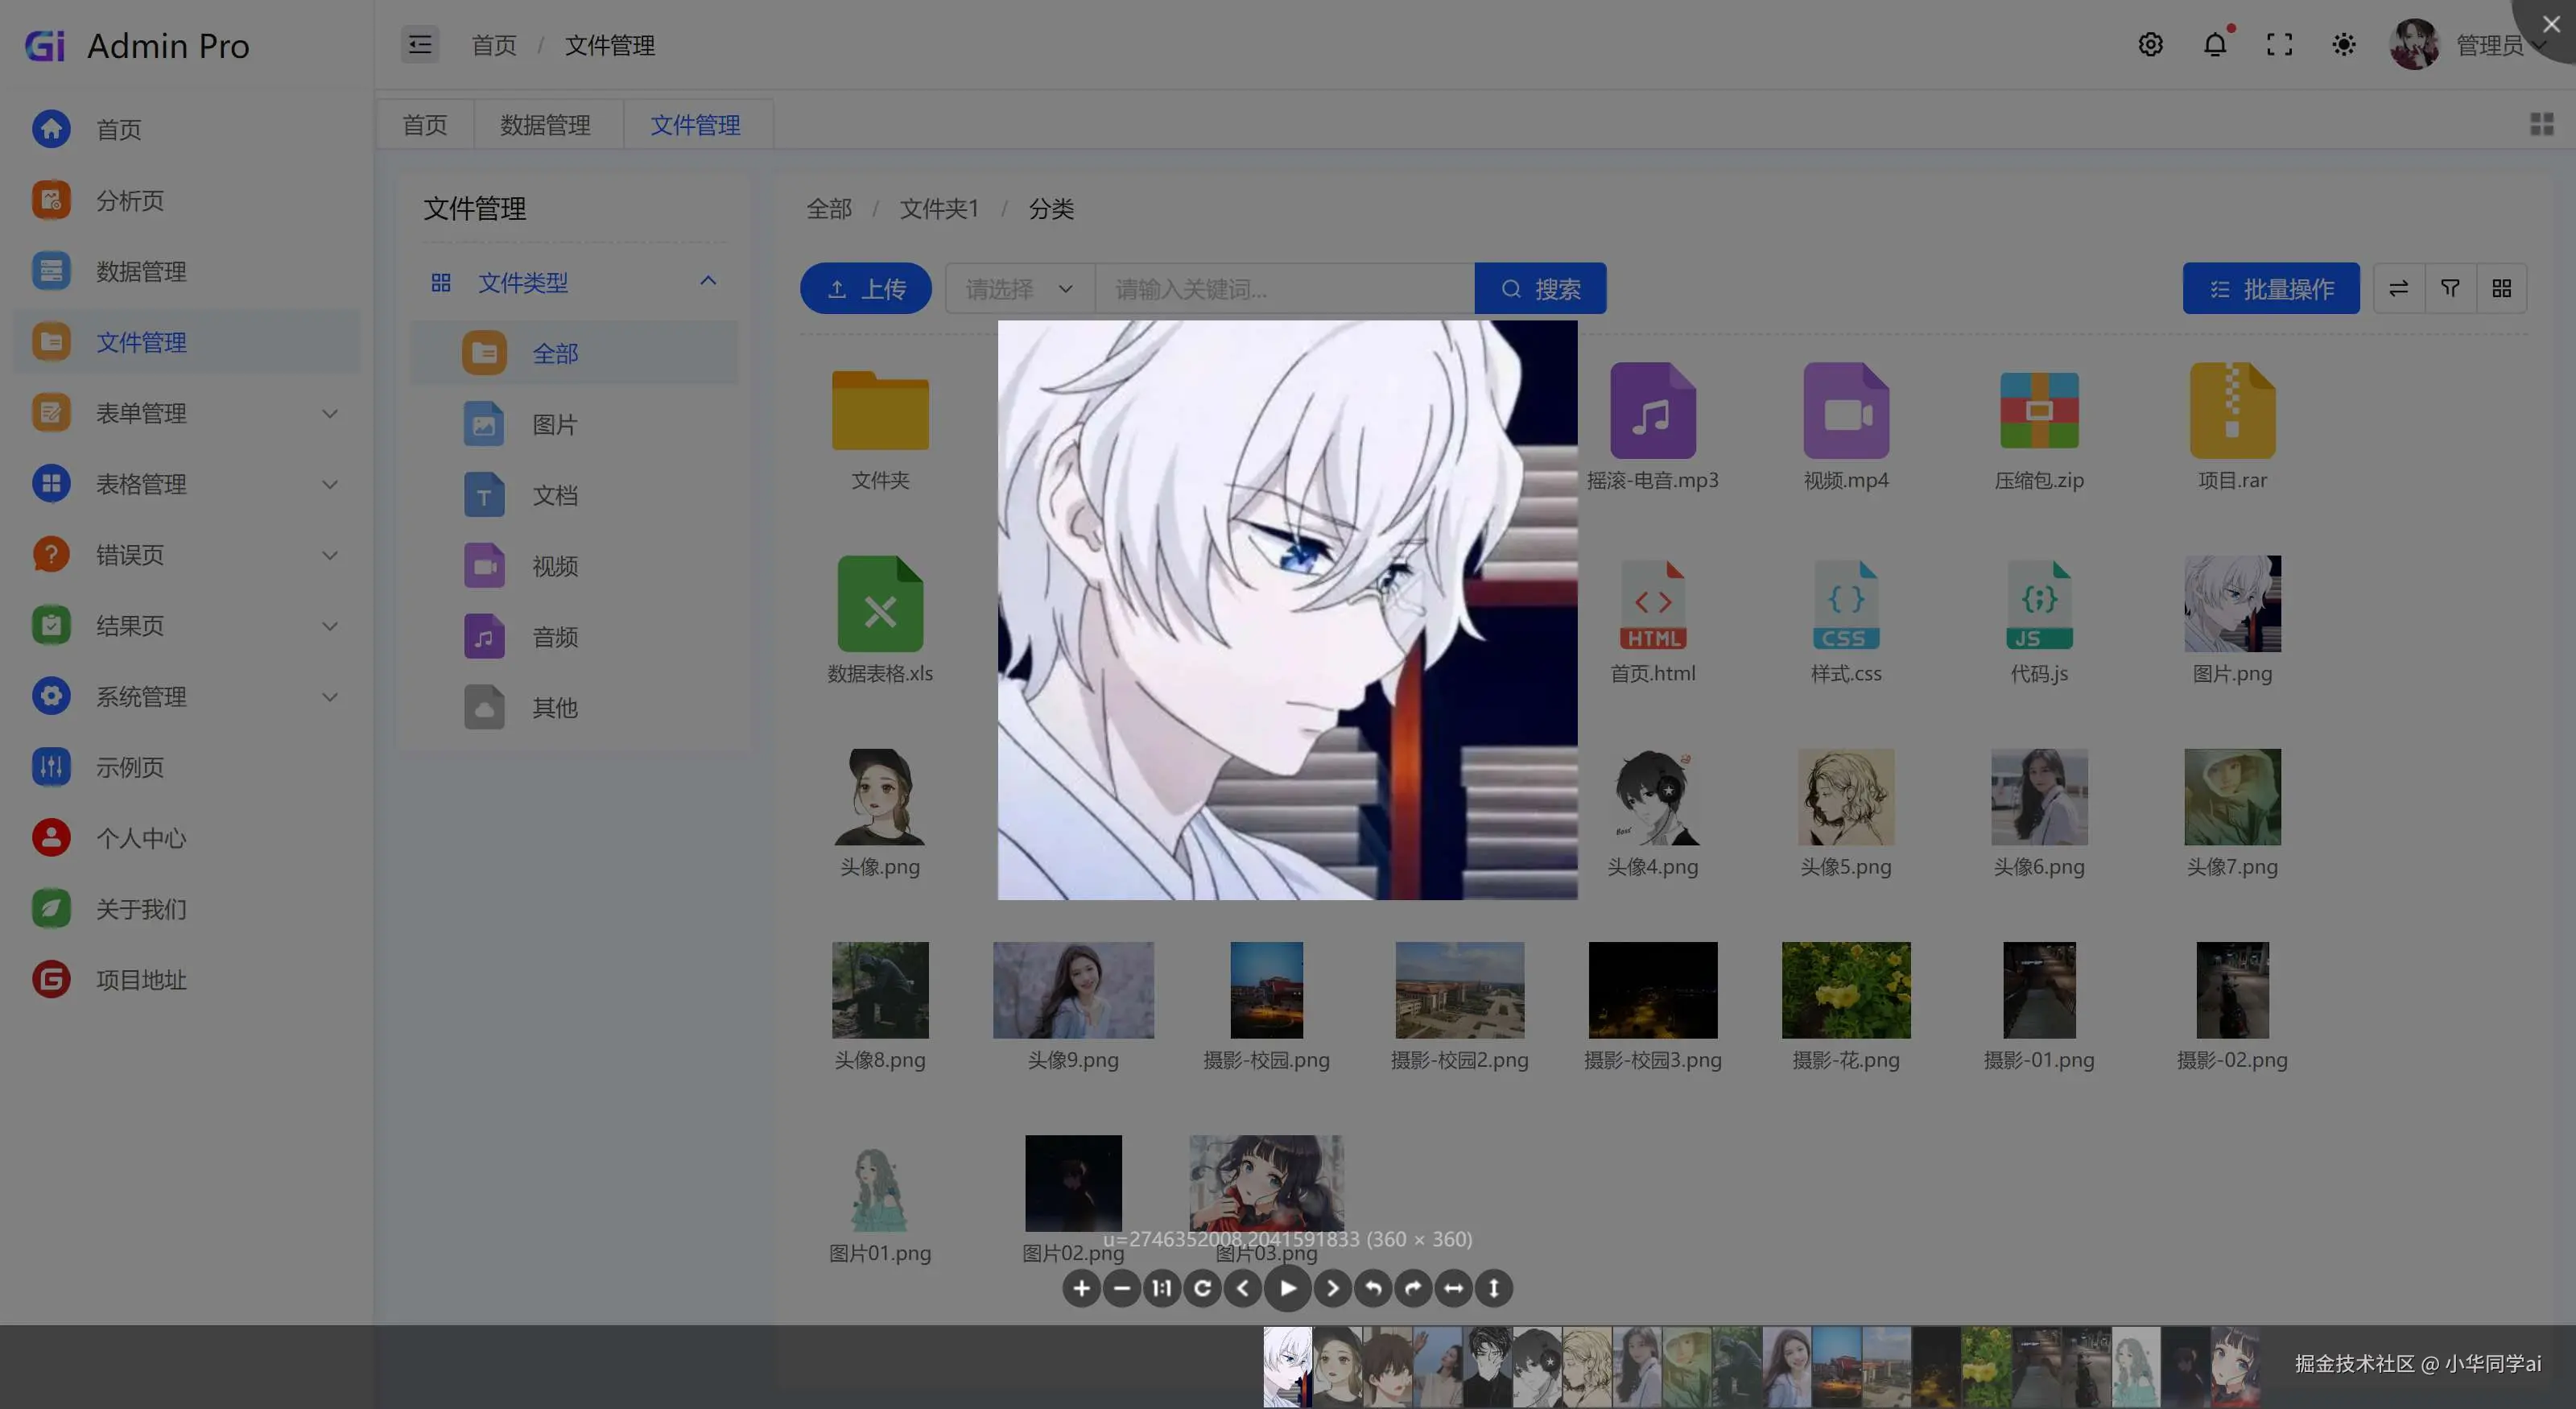Open 个人中心 in sidebar menu
This screenshot has height=1409, width=2576.
pos(141,838)
